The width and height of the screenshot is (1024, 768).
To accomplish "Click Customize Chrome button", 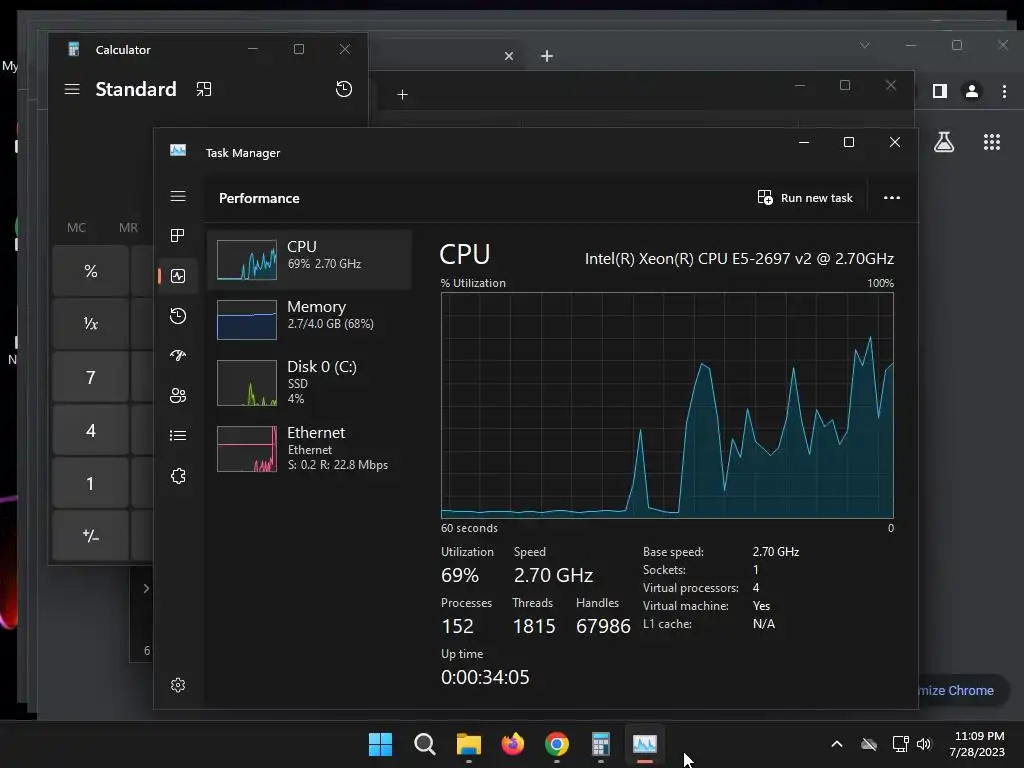I will pos(964,690).
